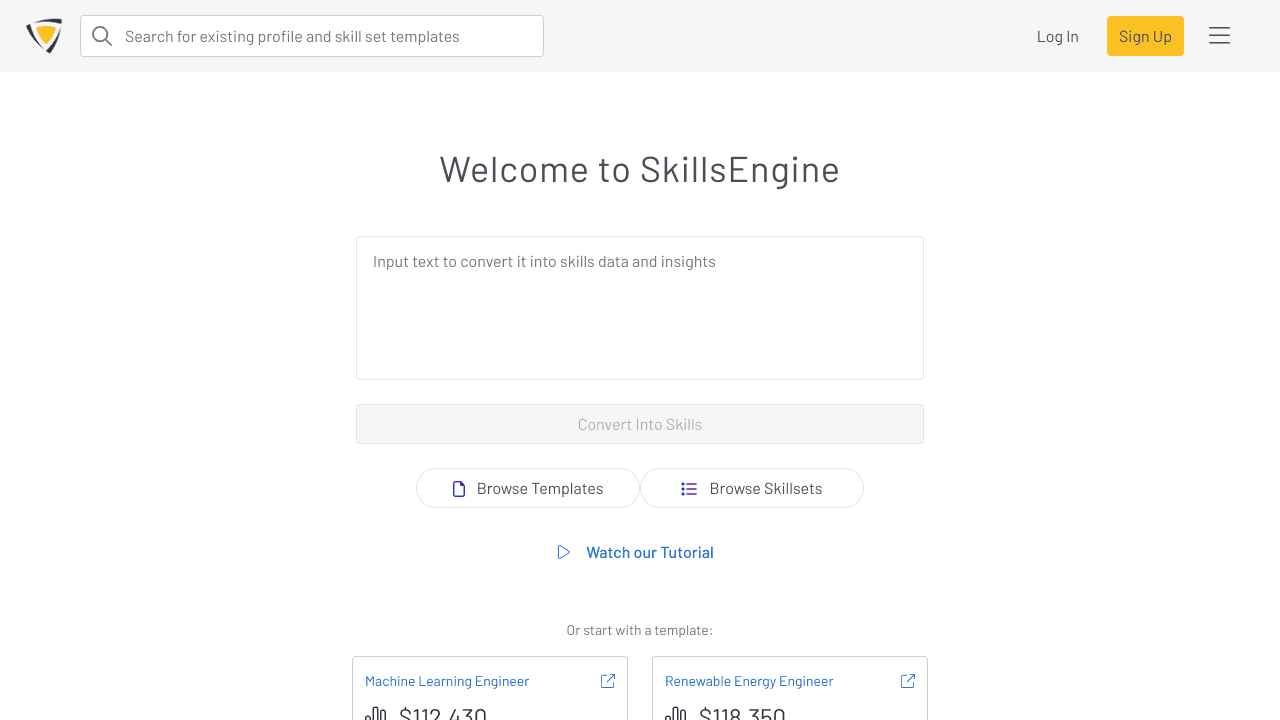Screen dimensions: 1280x720
Task: Click the $118,350 salary value
Action: pos(742,713)
